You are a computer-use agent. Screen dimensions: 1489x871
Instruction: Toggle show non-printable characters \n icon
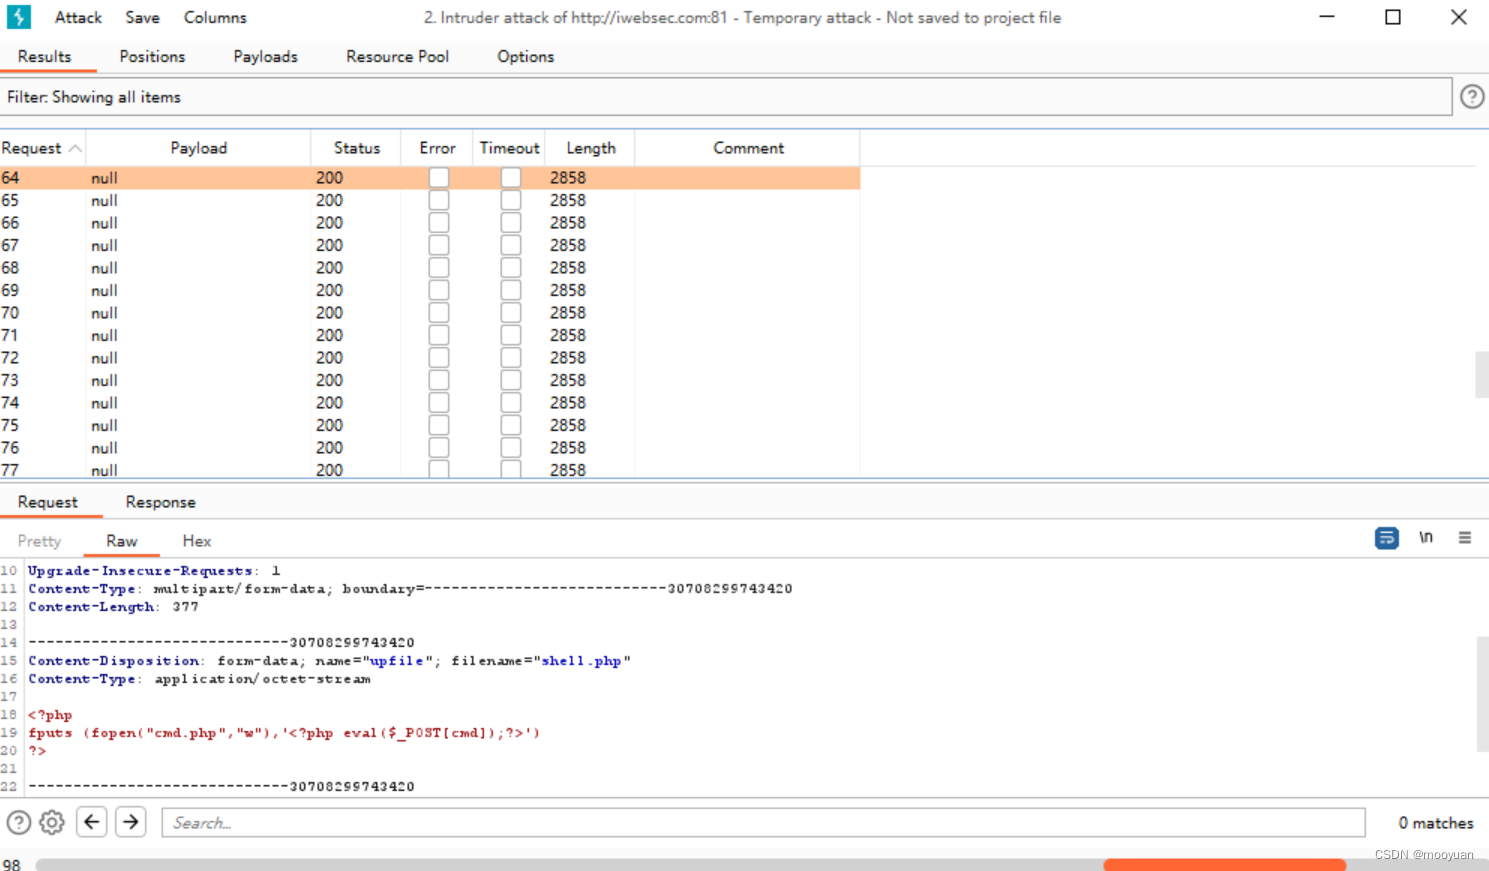pos(1426,538)
